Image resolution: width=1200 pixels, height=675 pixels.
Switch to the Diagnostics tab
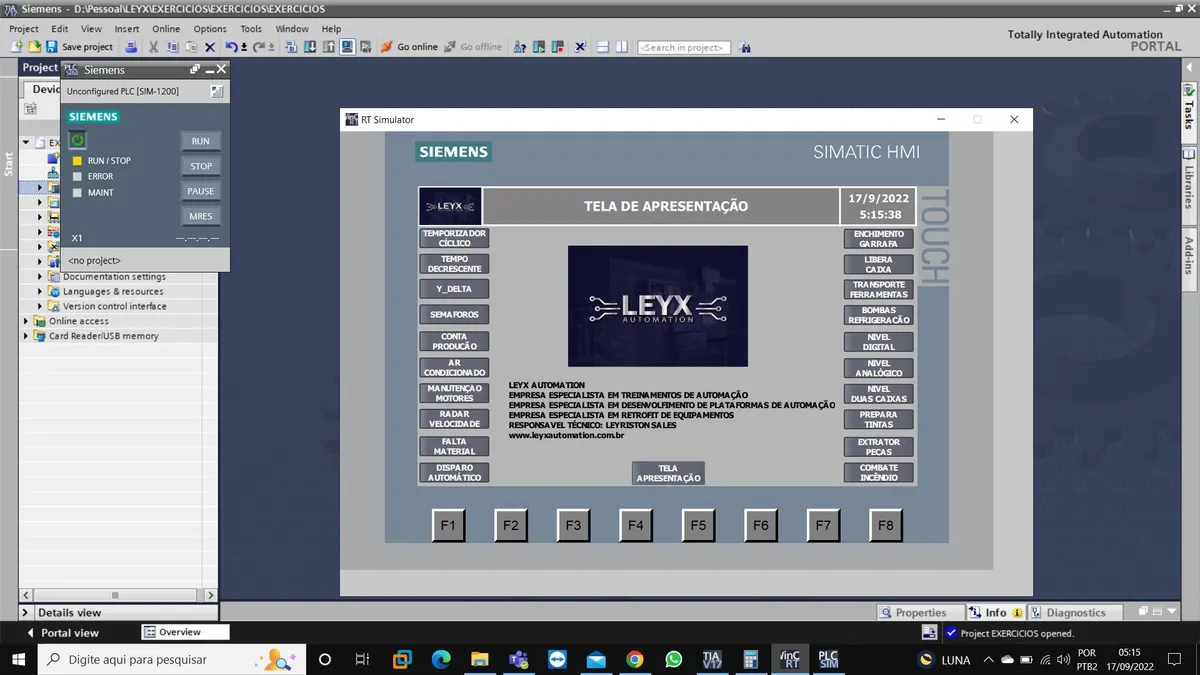point(1069,612)
